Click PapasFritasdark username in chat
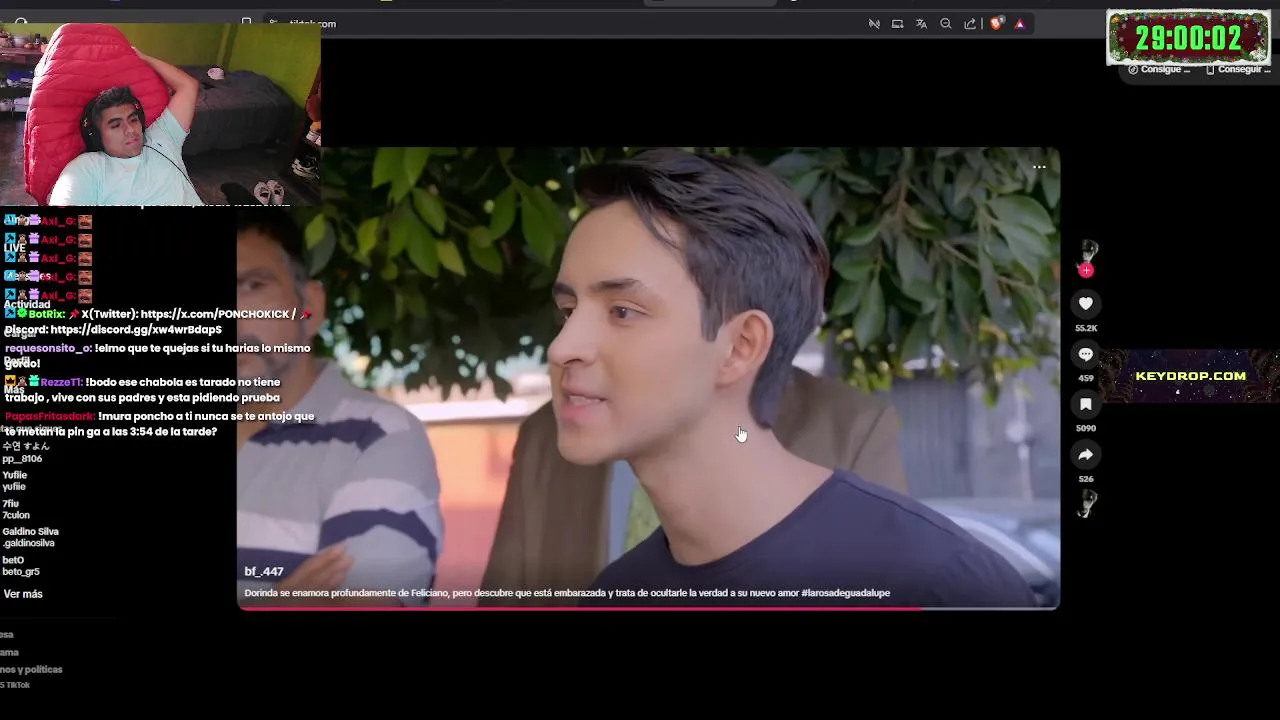1280x720 pixels. (50, 416)
